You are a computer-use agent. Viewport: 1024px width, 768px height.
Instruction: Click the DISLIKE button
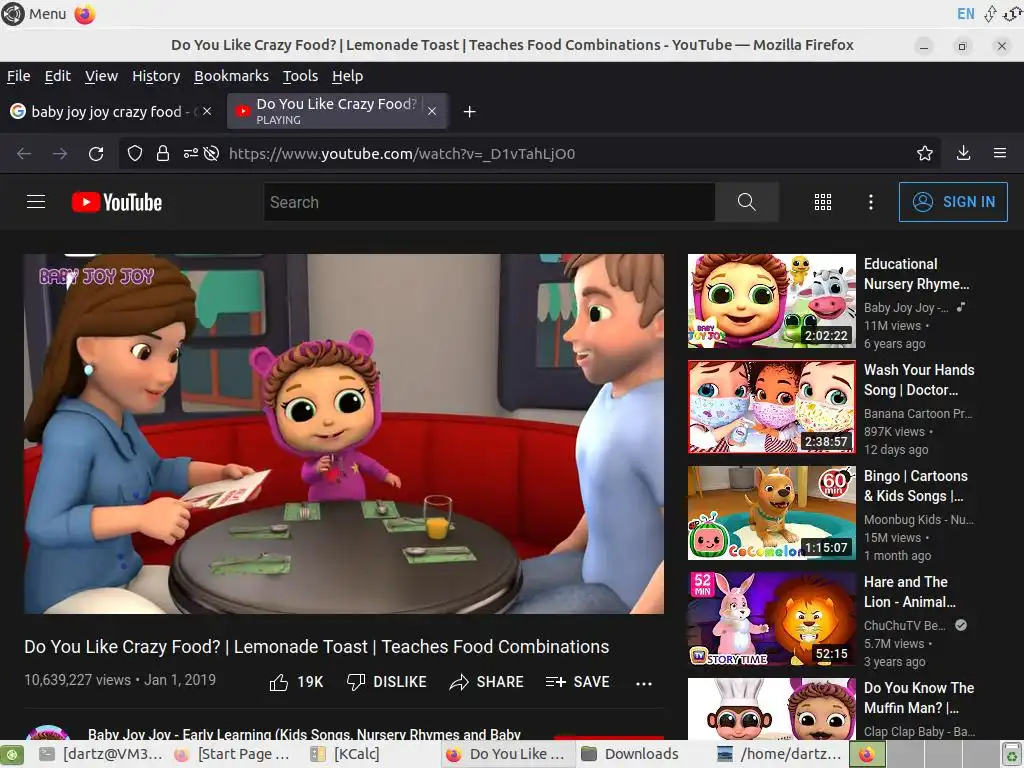tap(387, 682)
